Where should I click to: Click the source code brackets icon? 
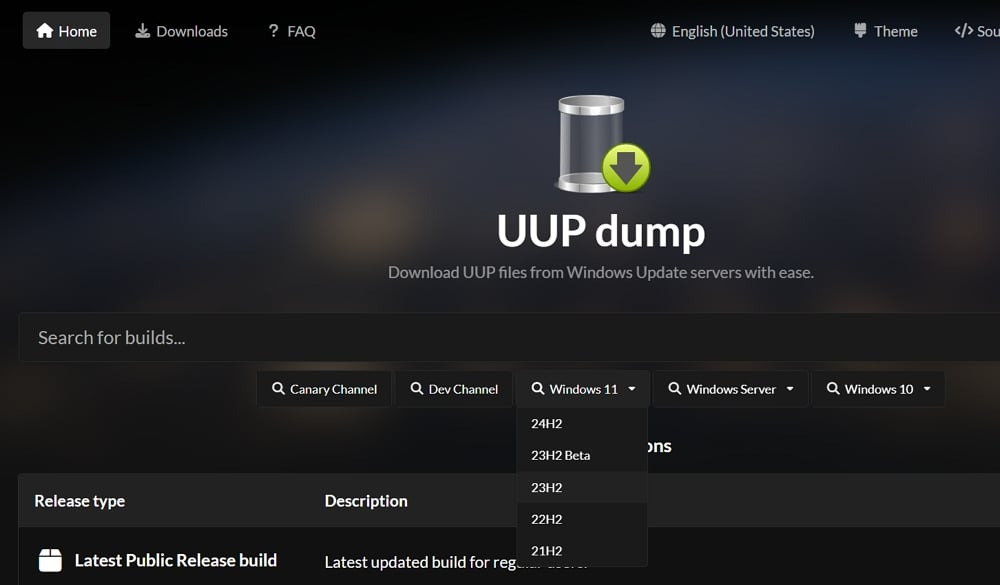pyautogui.click(x=964, y=31)
